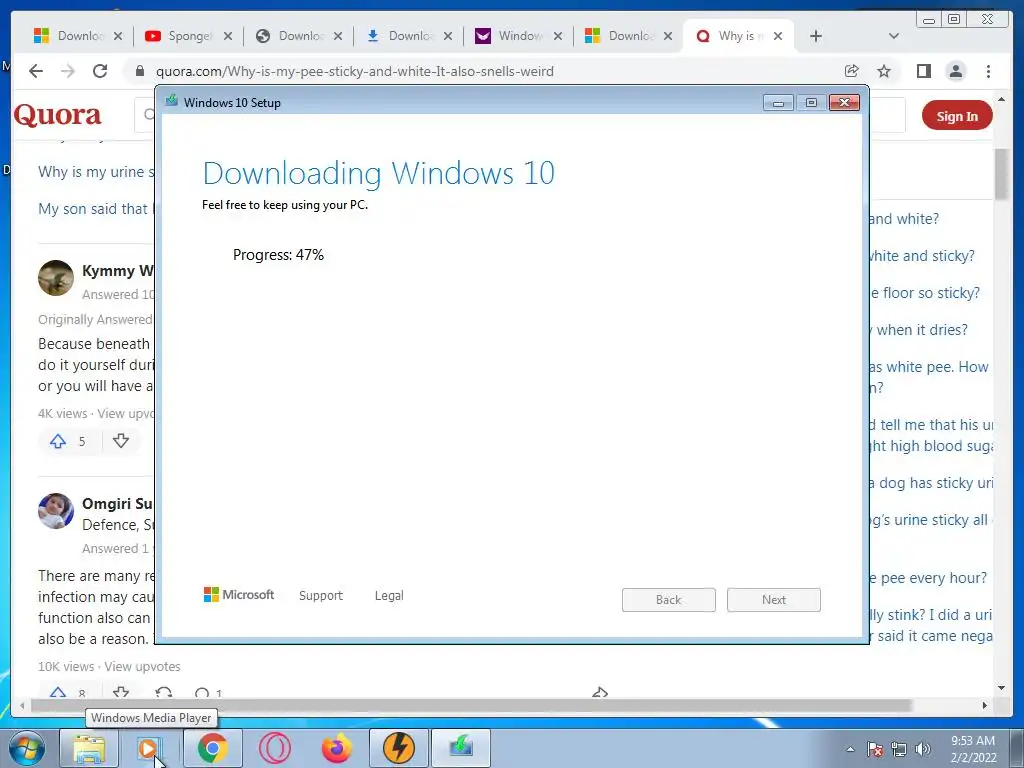Screen dimensions: 1024x768
Task: Click the scroll down arrow of the page
Action: click(x=1001, y=688)
